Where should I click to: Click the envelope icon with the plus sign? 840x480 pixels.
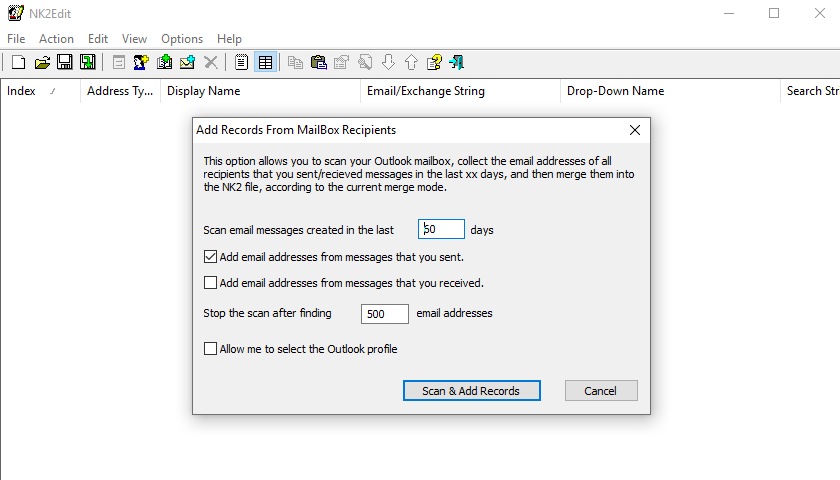(188, 63)
